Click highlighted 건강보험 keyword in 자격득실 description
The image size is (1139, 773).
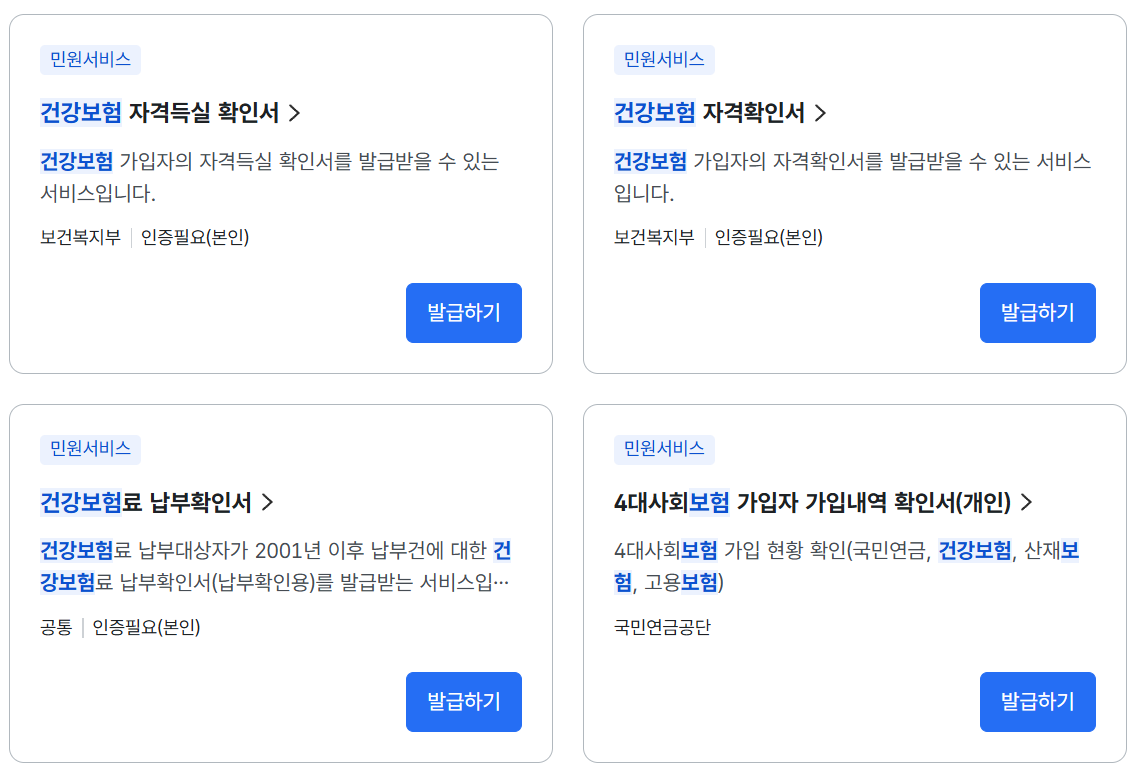(x=68, y=161)
